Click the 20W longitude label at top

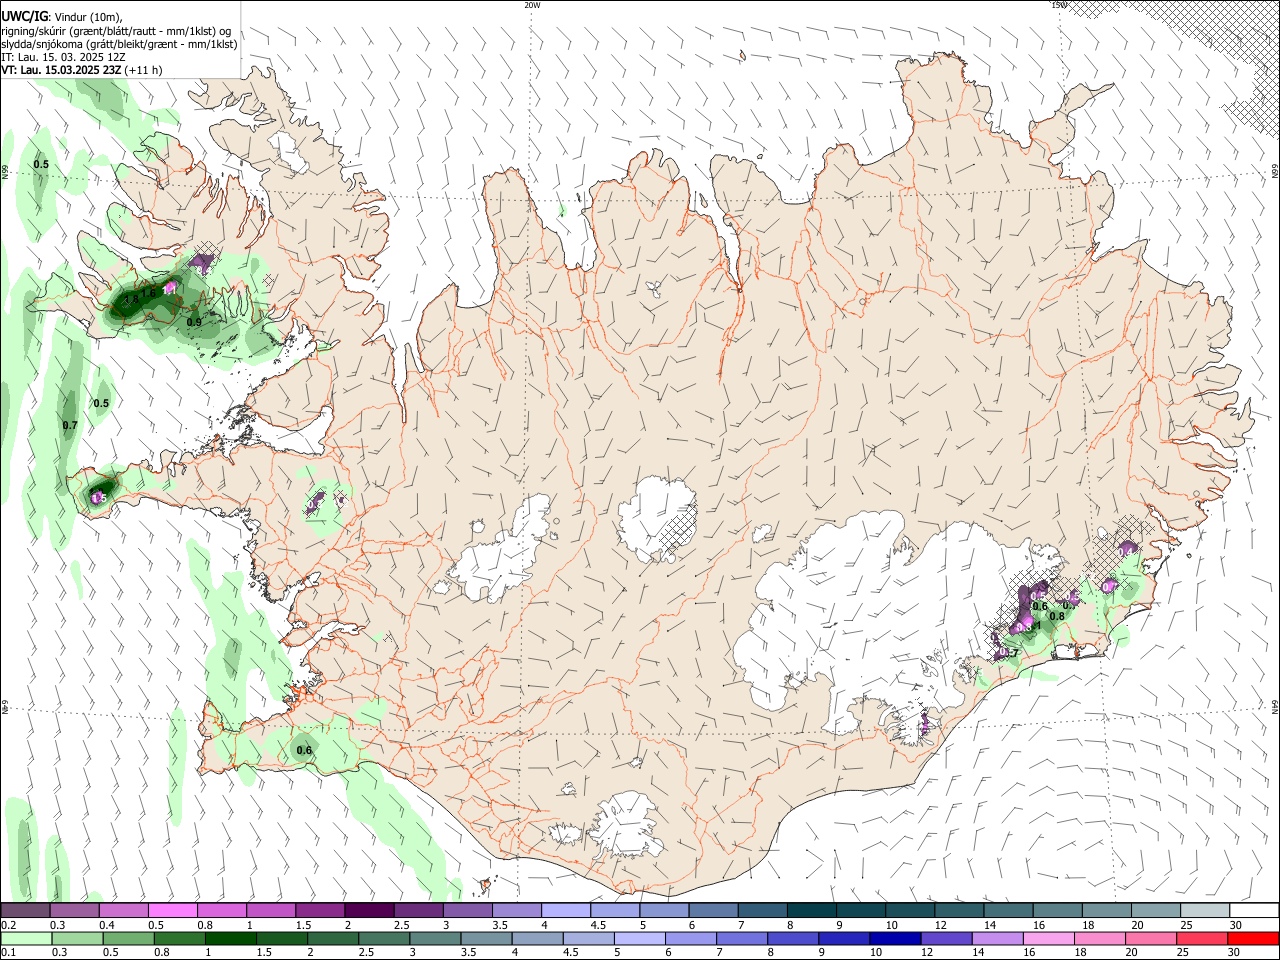(x=532, y=5)
